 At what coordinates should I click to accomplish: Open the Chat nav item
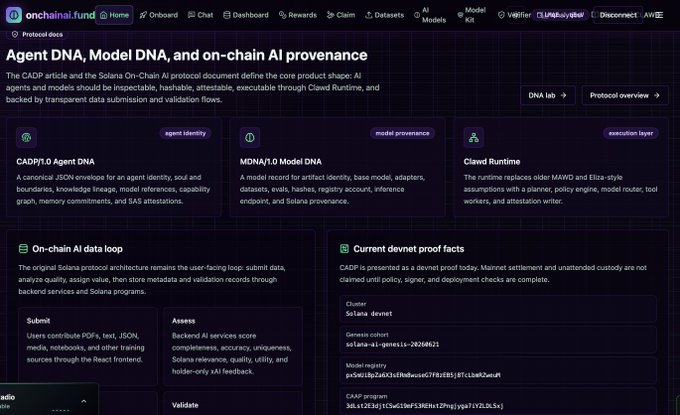[x=200, y=15]
